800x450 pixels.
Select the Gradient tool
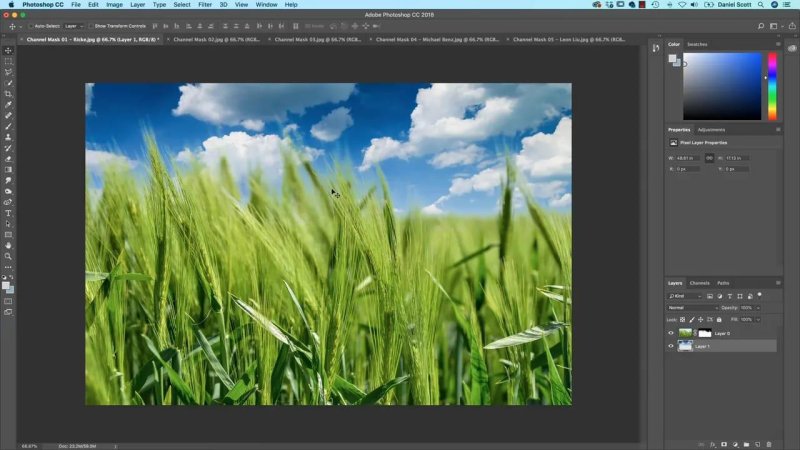(8, 169)
